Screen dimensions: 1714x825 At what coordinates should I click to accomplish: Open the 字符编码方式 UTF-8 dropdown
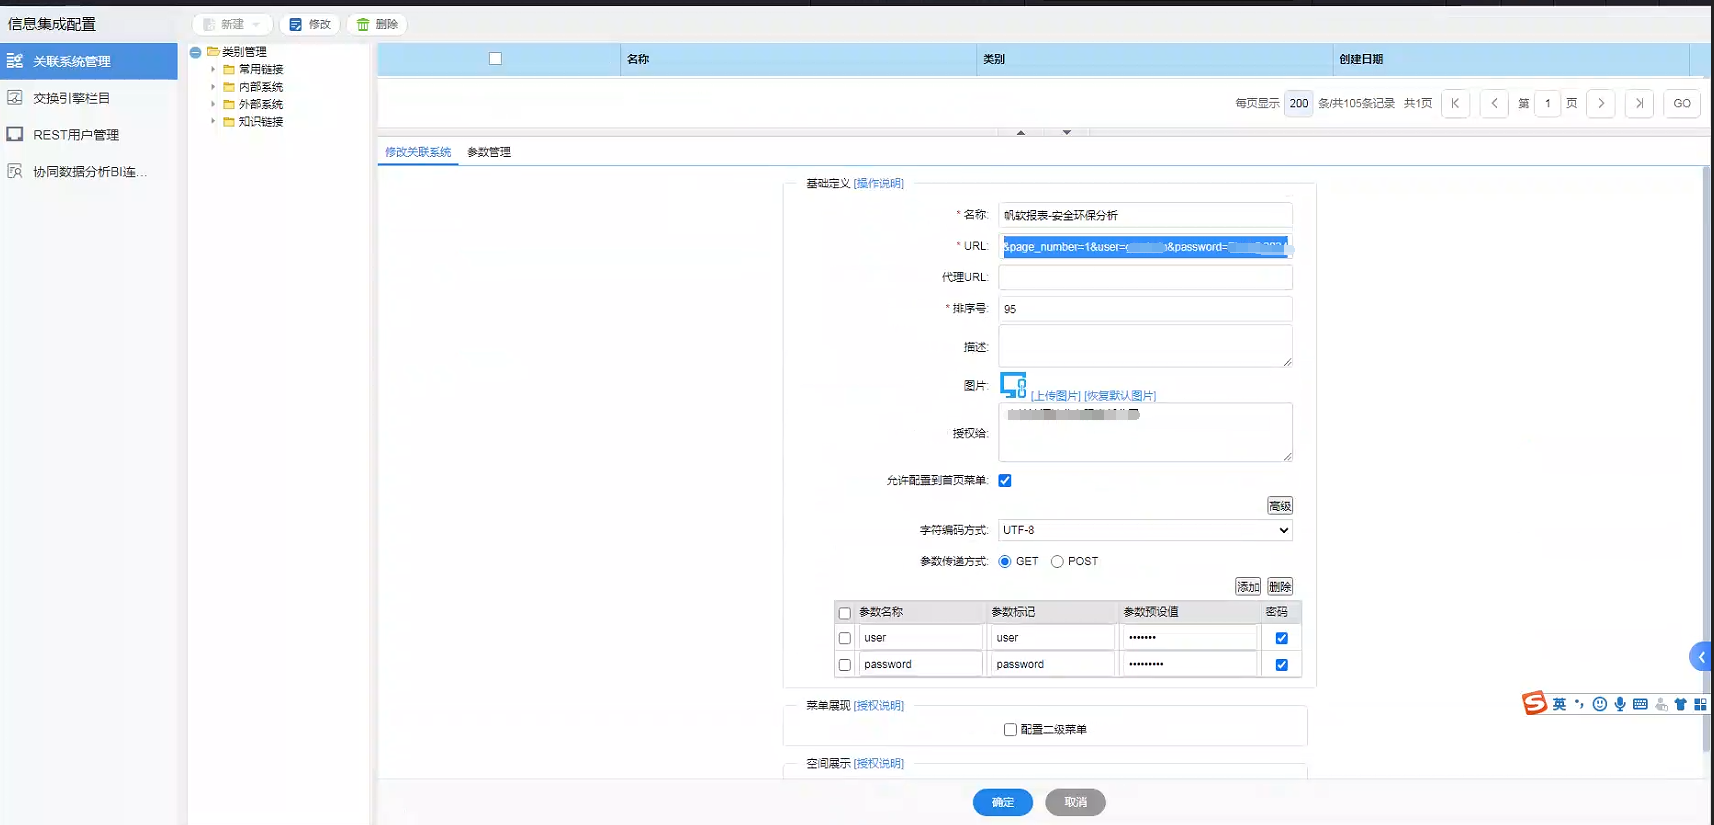(1145, 530)
